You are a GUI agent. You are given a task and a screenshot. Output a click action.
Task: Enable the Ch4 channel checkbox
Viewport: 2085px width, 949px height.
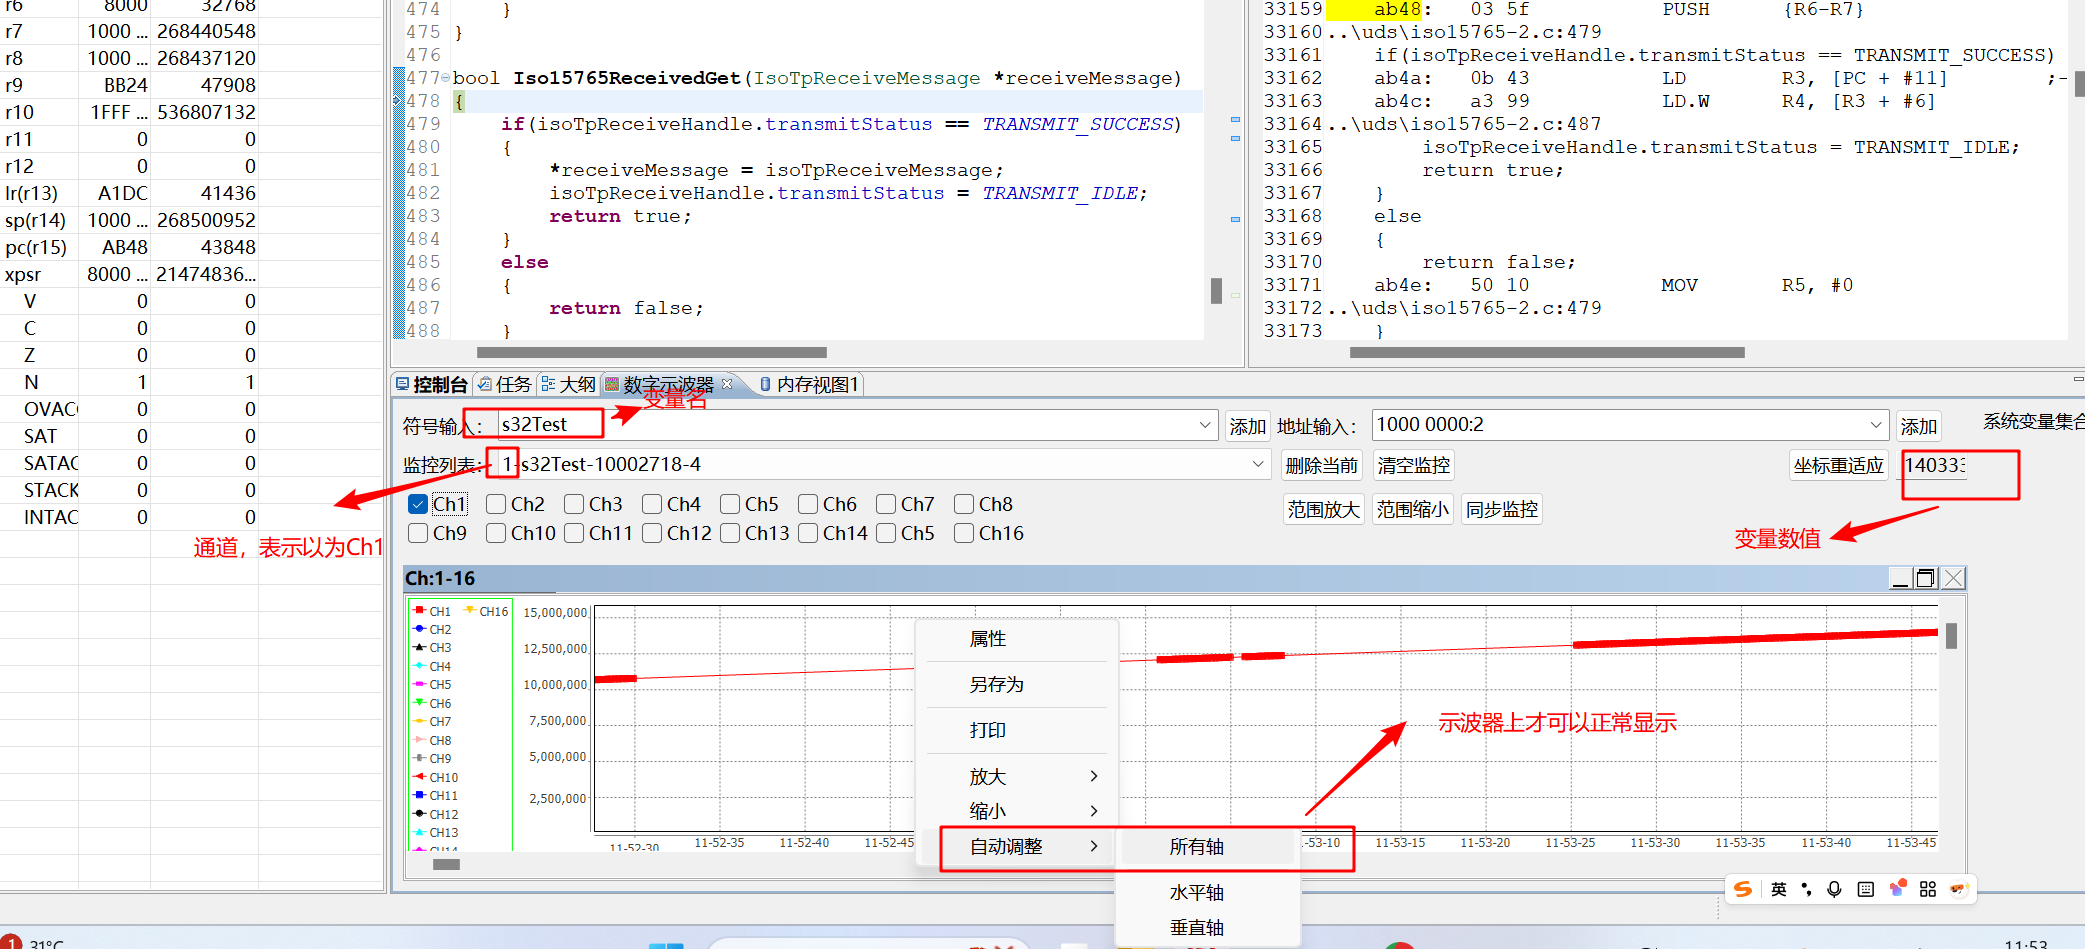click(x=652, y=504)
